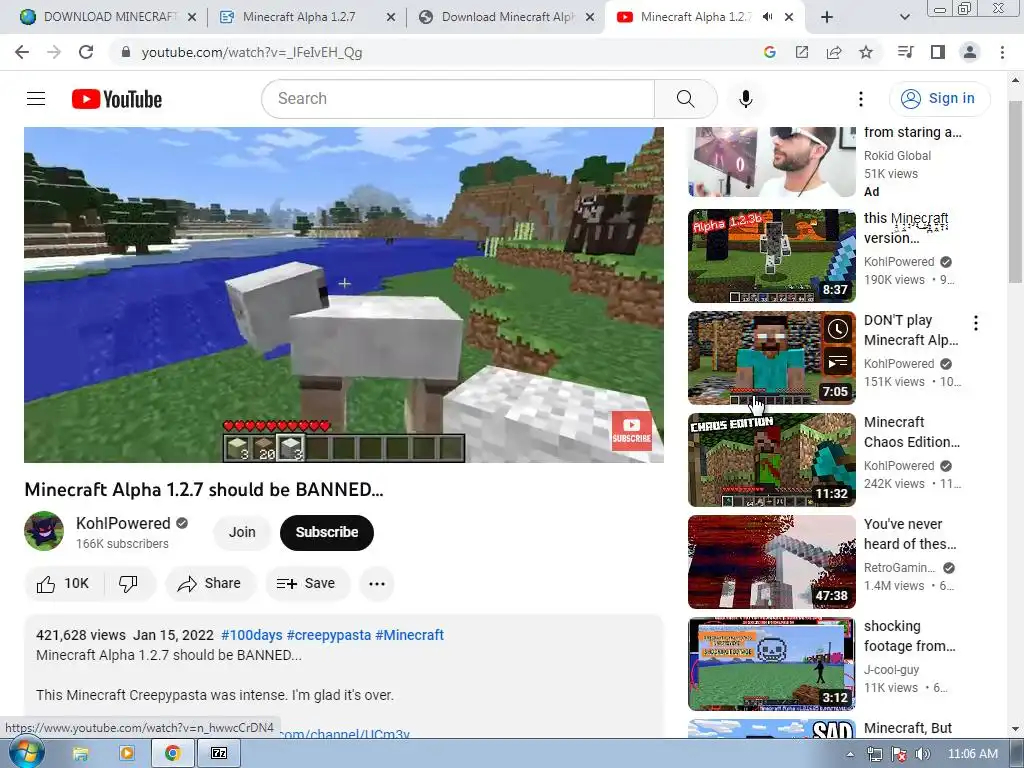Add the Herobrine video to Watch later
This screenshot has height=768, width=1024.
[x=838, y=329]
